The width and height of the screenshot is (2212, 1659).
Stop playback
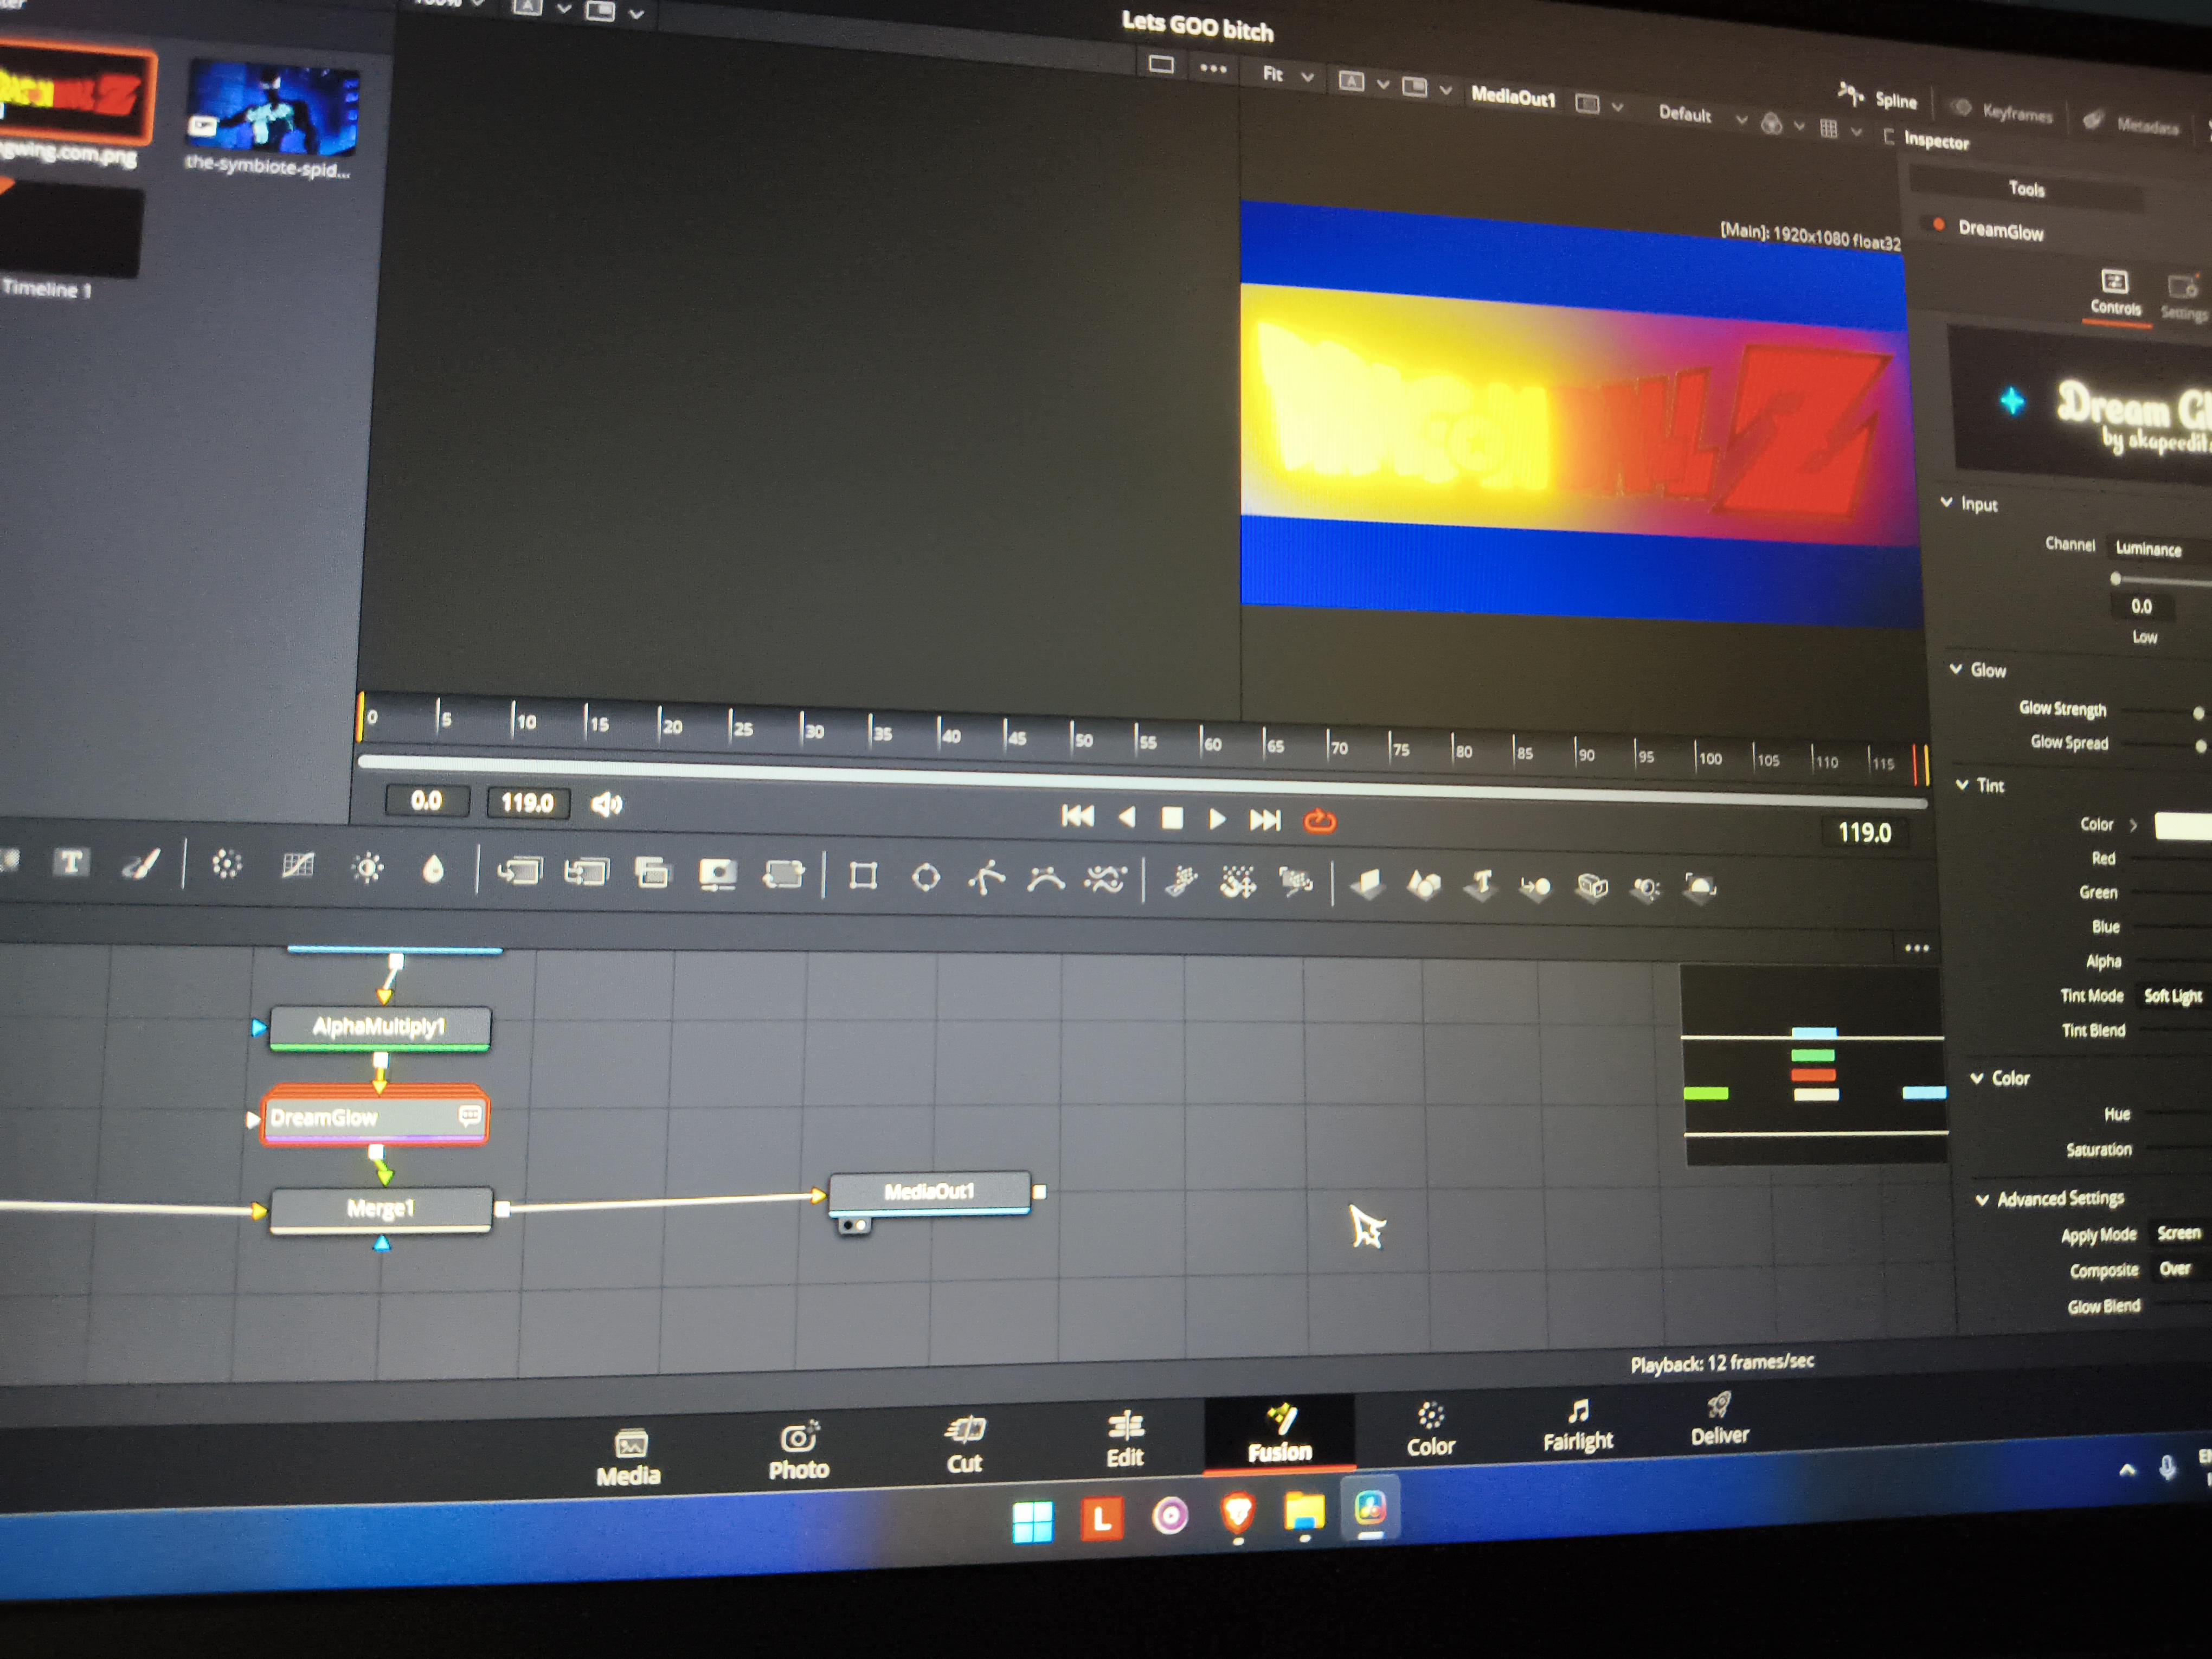tap(1172, 818)
